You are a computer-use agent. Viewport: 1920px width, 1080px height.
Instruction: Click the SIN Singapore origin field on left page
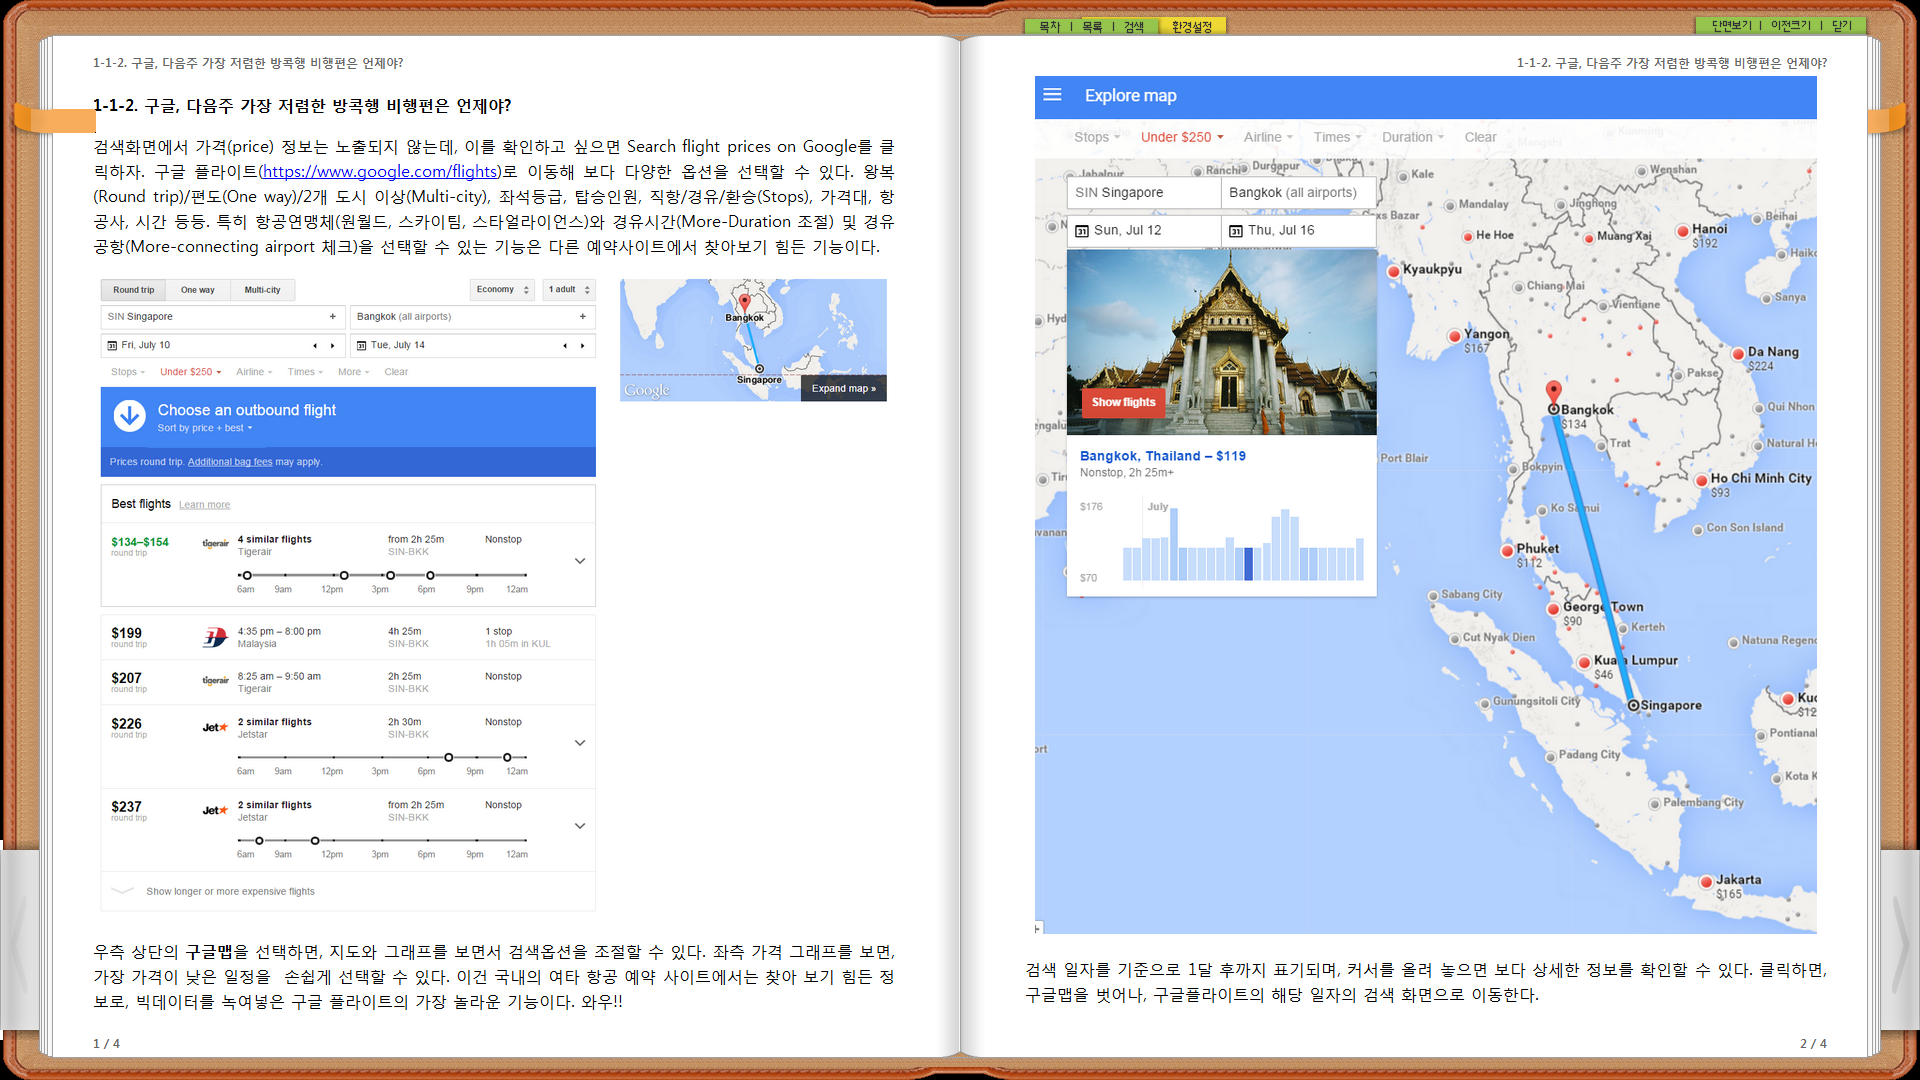point(223,317)
